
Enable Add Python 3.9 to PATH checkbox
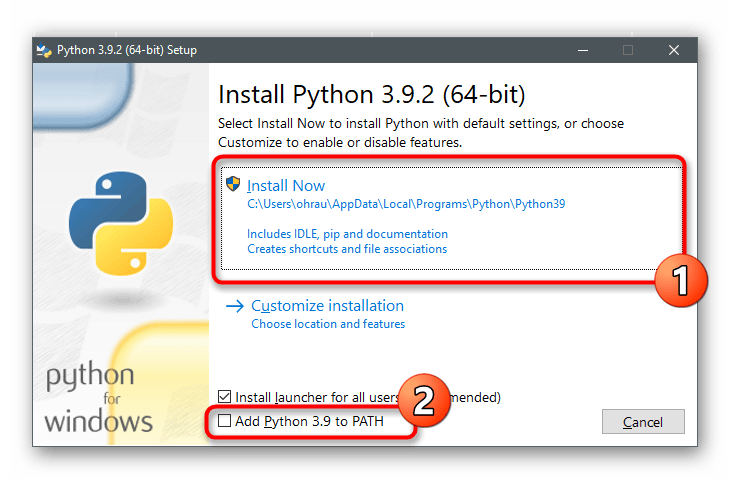point(225,421)
